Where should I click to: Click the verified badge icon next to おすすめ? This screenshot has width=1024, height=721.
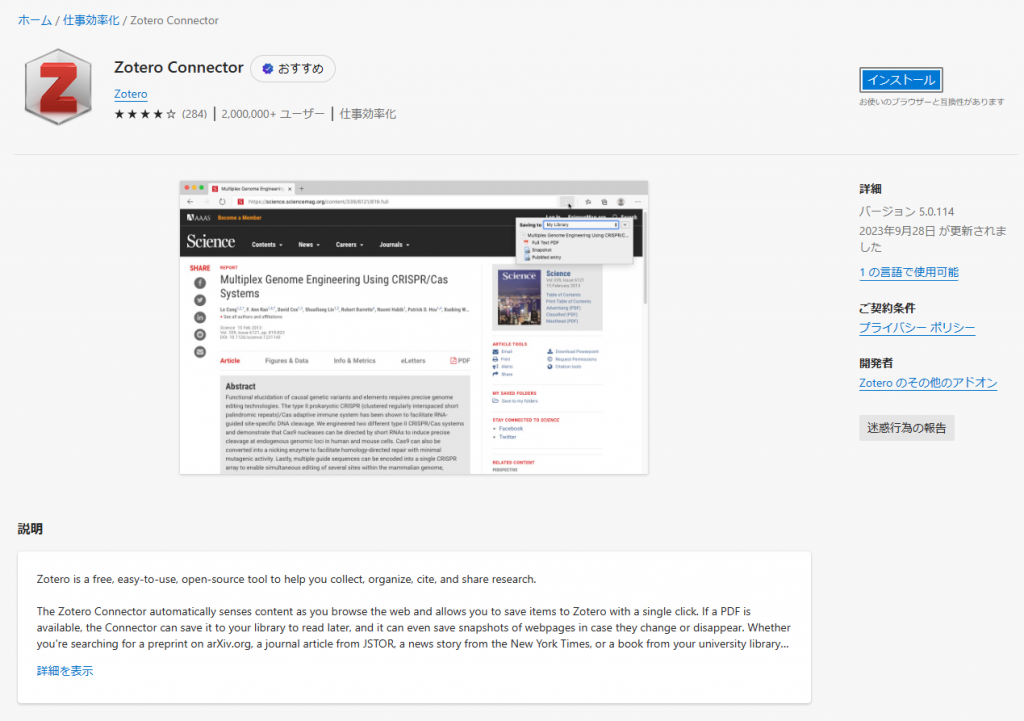pyautogui.click(x=268, y=69)
